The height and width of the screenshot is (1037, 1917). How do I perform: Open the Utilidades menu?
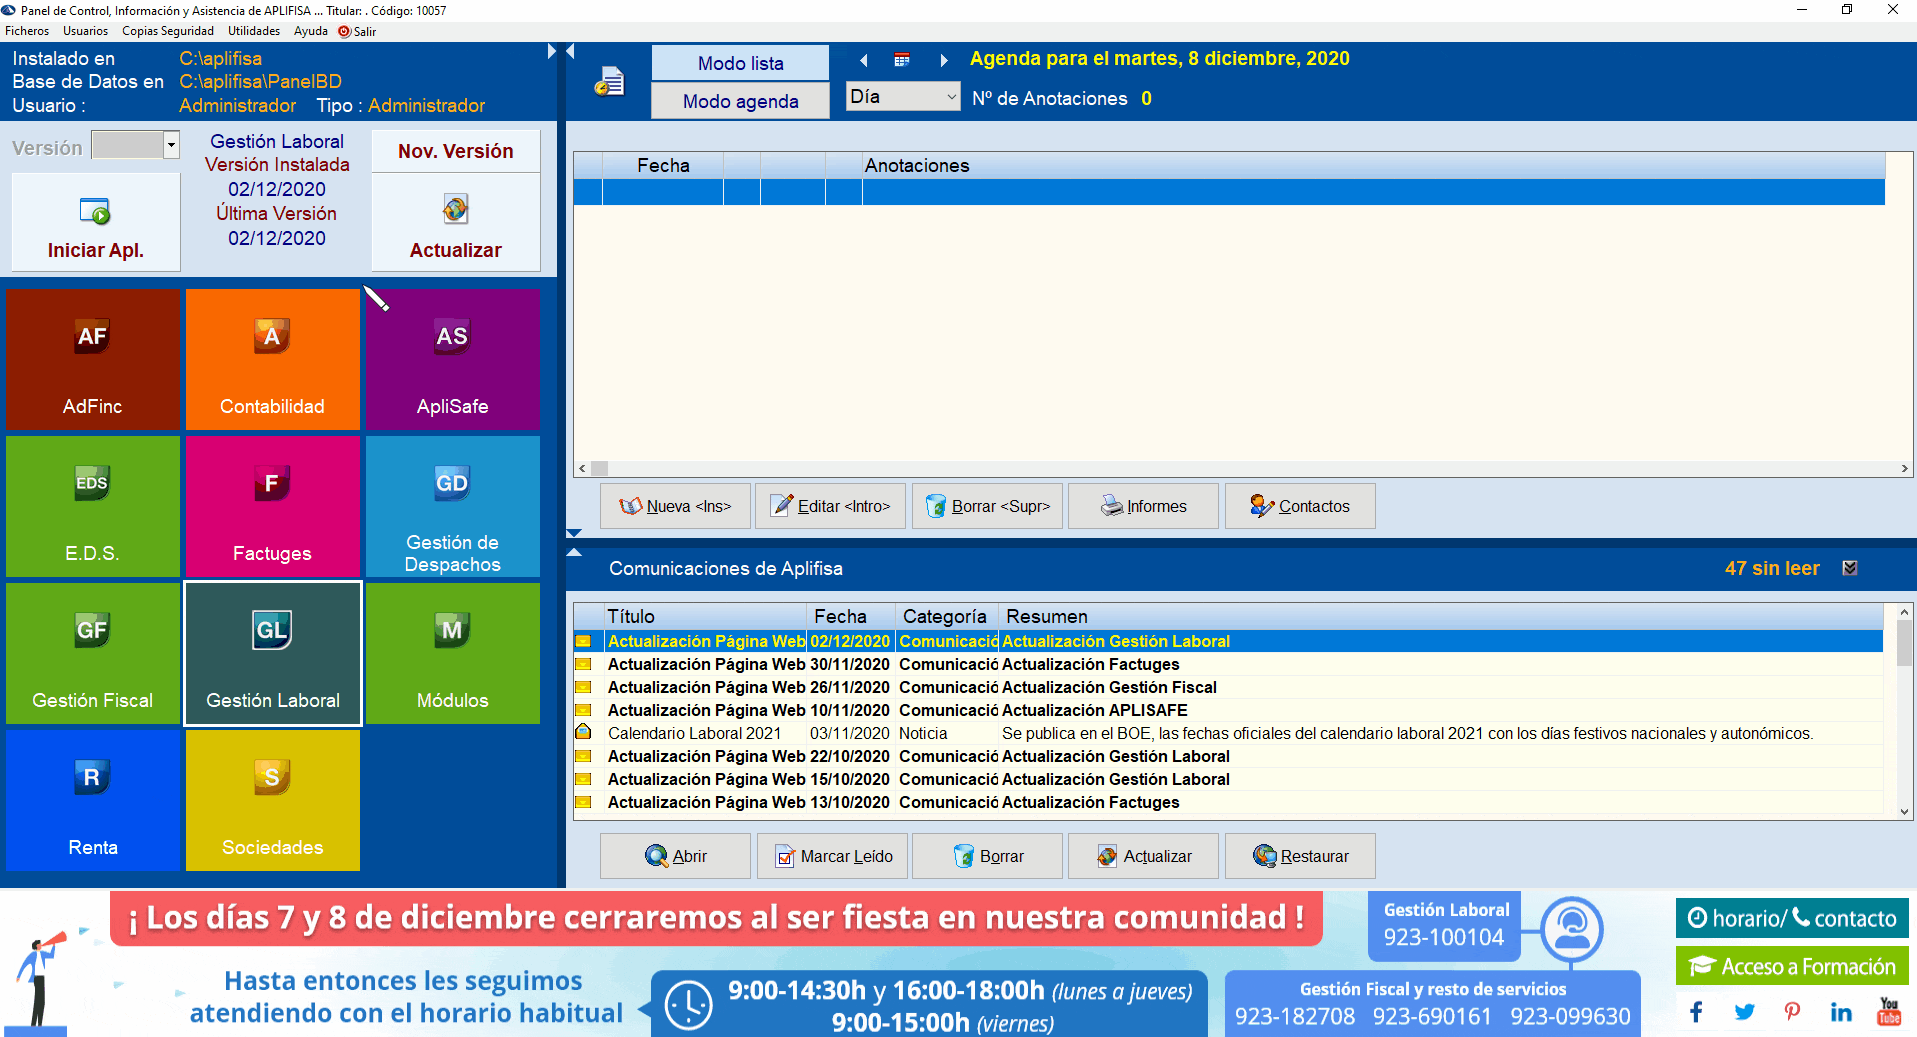(254, 31)
